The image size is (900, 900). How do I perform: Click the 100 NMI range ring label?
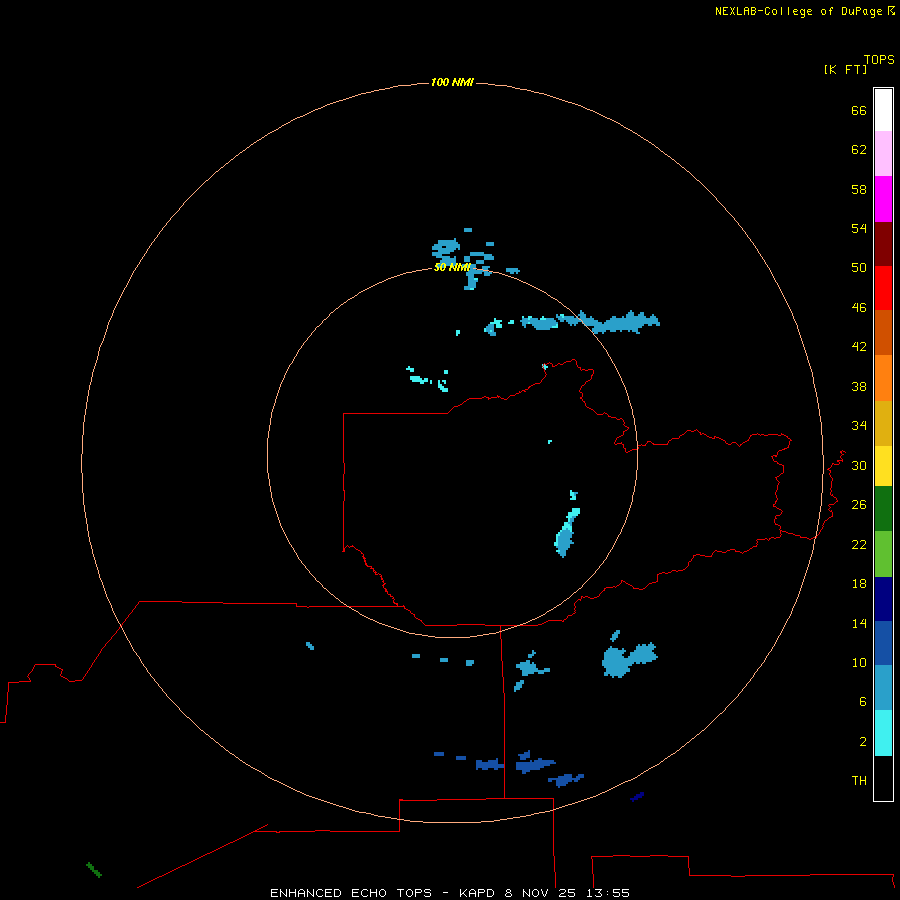click(452, 82)
